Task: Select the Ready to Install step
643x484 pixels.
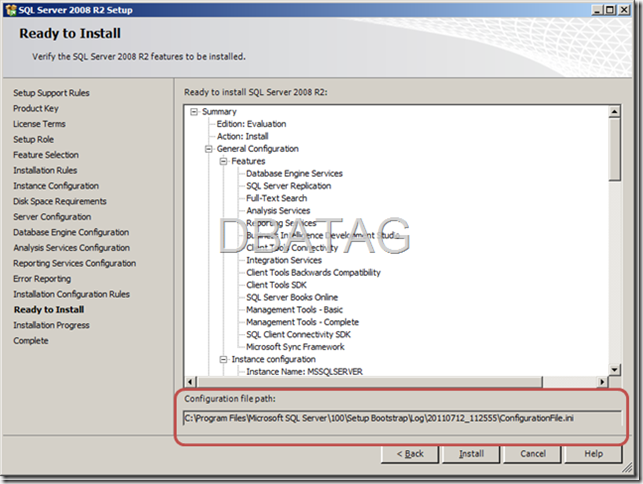Action: point(49,310)
